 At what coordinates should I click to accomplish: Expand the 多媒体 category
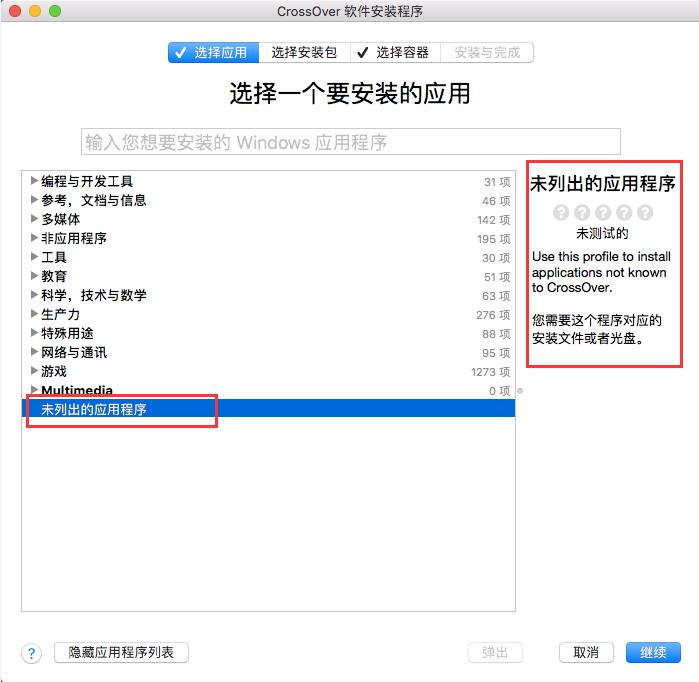[34, 218]
